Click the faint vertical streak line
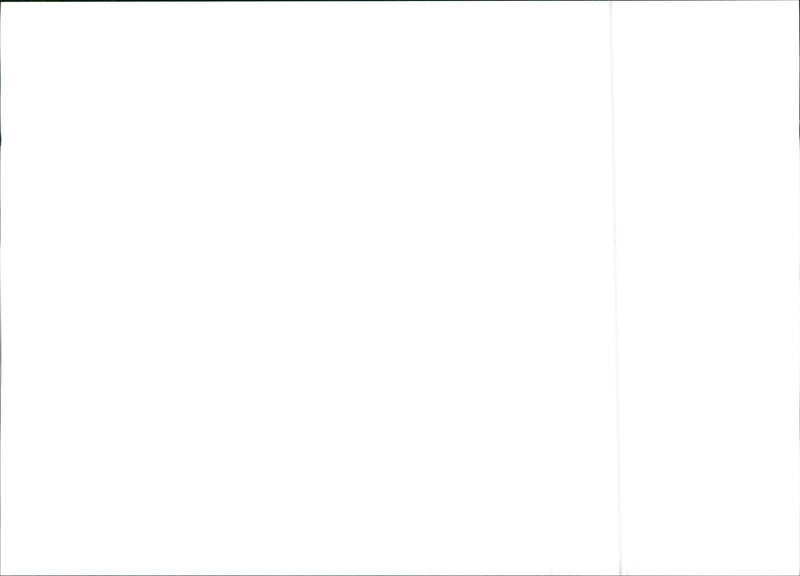This screenshot has height=576, width=800. [615, 288]
